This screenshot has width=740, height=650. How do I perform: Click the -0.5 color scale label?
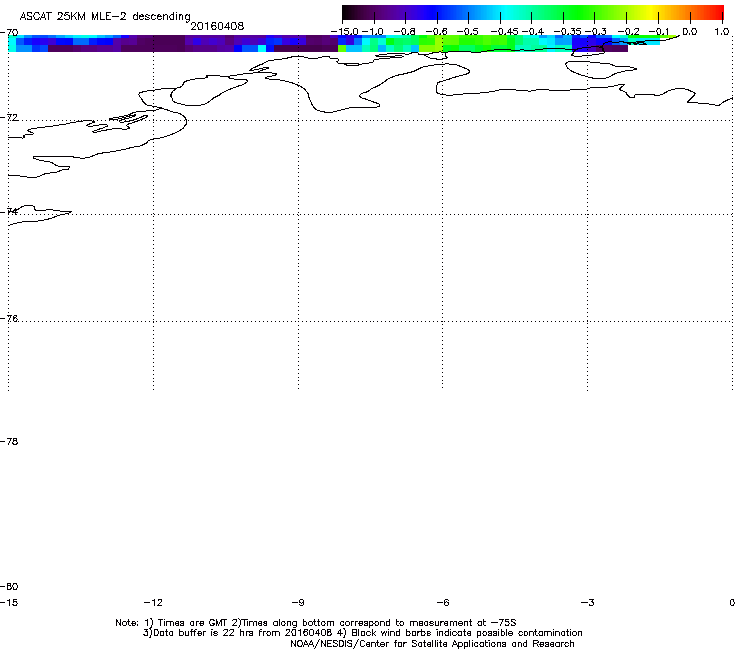468,32
